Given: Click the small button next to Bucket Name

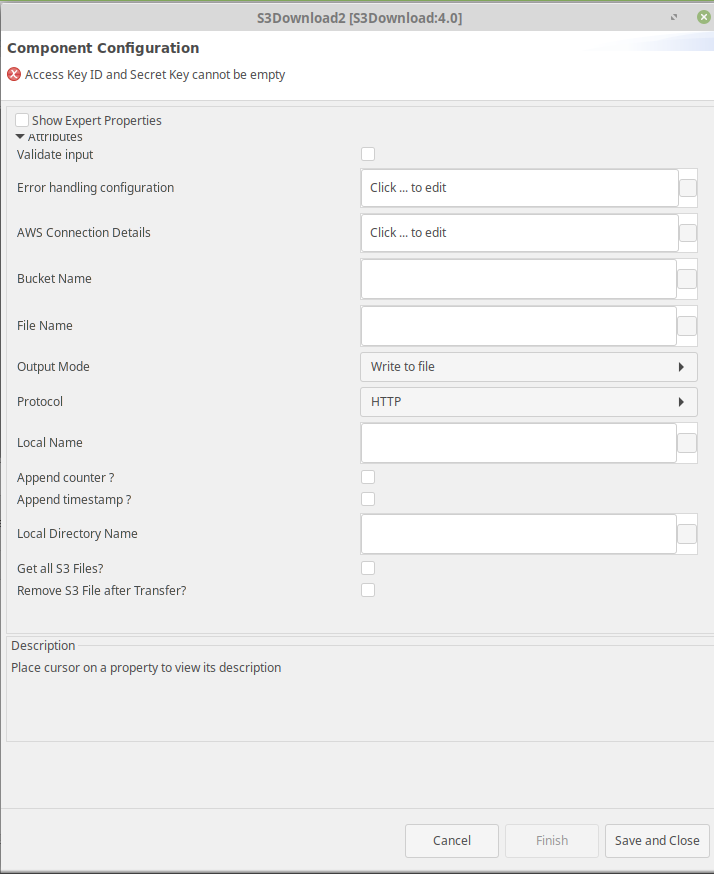Looking at the screenshot, I should pos(687,279).
